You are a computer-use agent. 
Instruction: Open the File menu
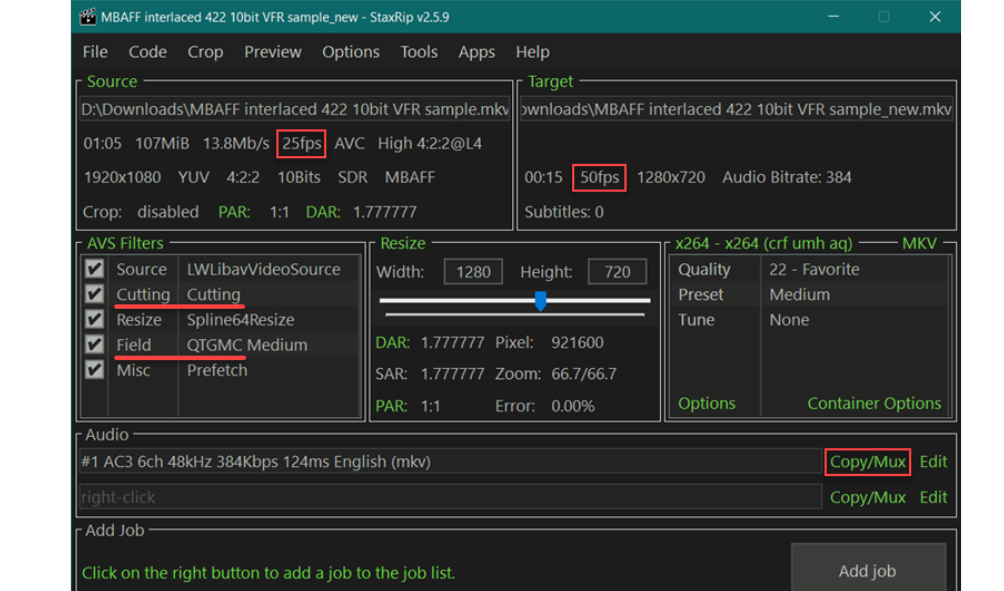tap(95, 52)
